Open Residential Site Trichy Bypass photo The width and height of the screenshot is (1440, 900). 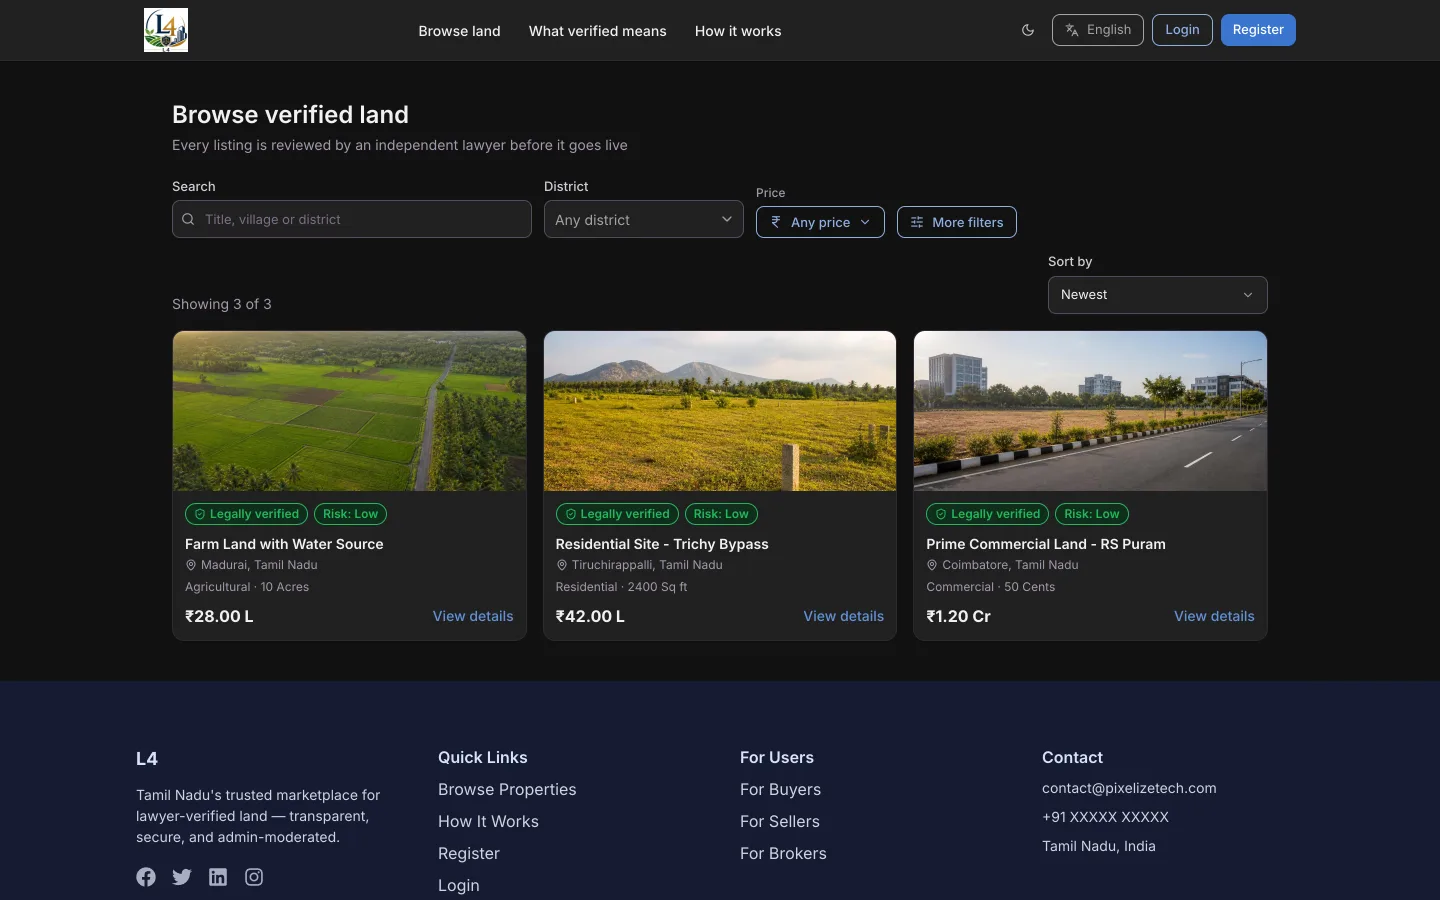(x=720, y=411)
